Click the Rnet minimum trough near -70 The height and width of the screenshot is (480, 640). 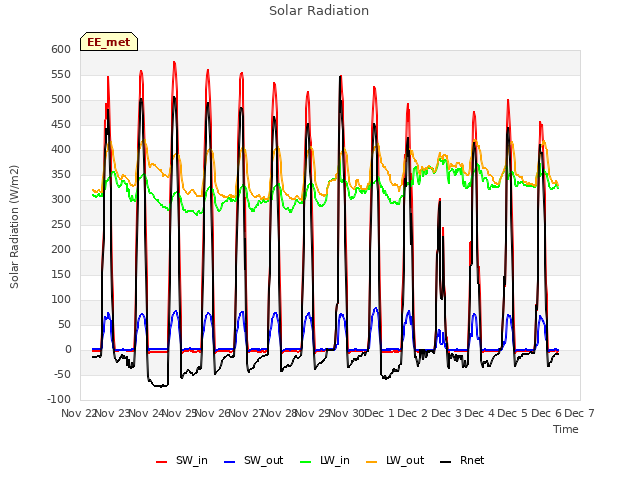[159, 385]
